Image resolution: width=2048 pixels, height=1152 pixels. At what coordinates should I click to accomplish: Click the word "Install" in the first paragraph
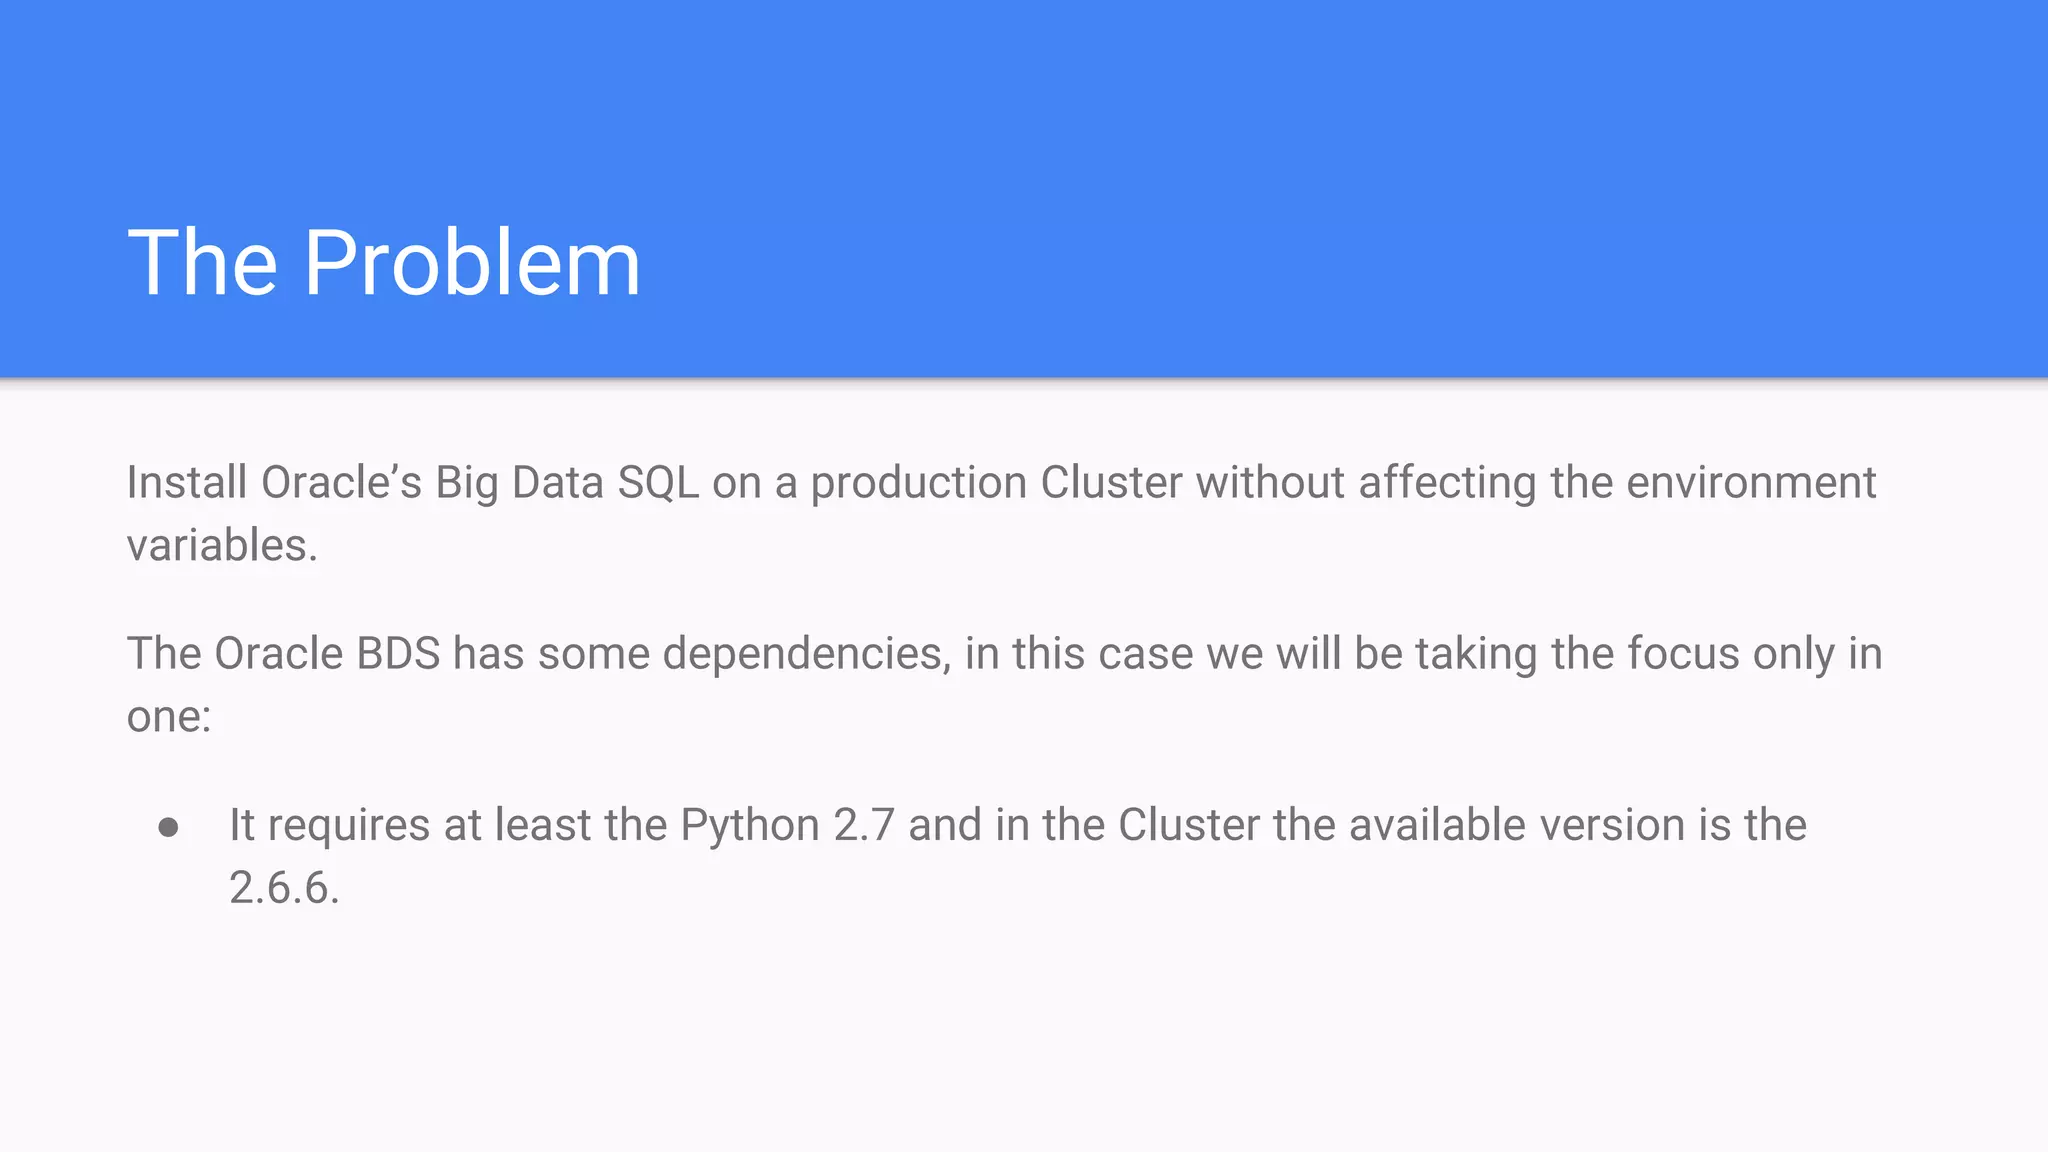[x=186, y=483]
